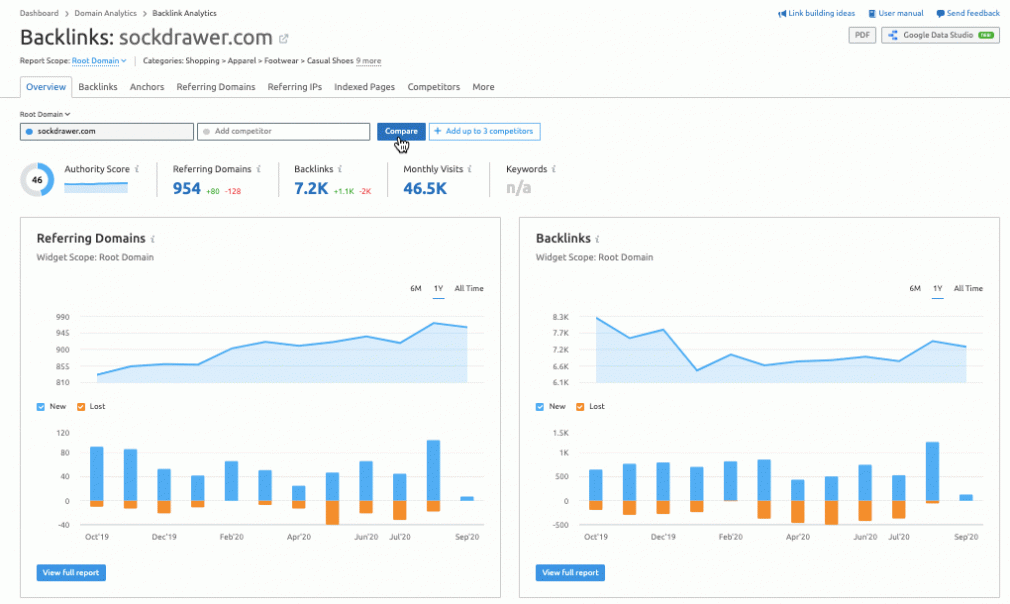
Task: Open Link building ideas link
Action: point(821,14)
